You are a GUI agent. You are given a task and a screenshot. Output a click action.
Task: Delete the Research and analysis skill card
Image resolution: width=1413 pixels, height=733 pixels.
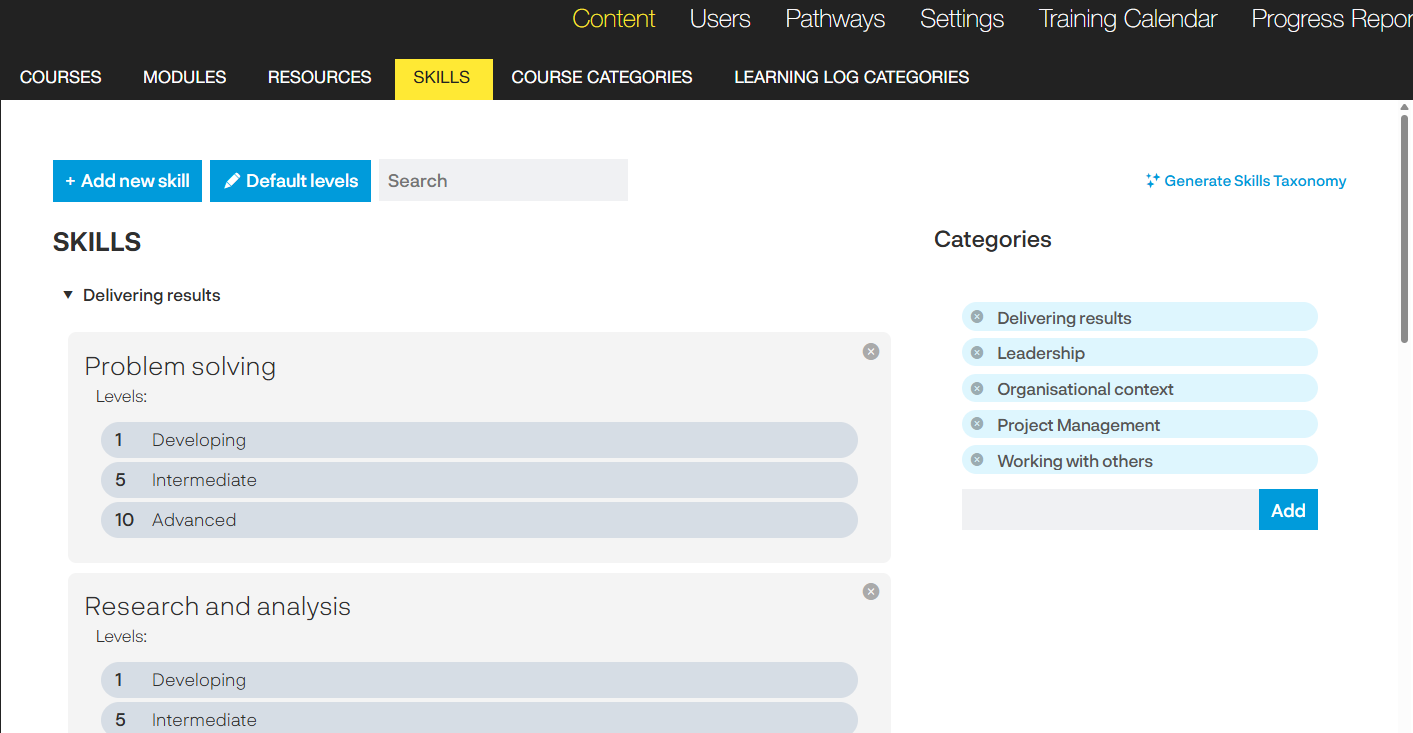click(871, 592)
